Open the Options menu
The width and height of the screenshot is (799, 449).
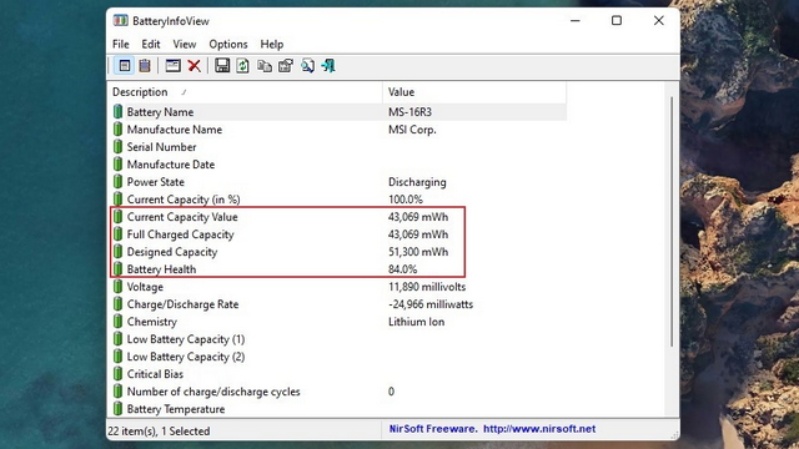228,44
